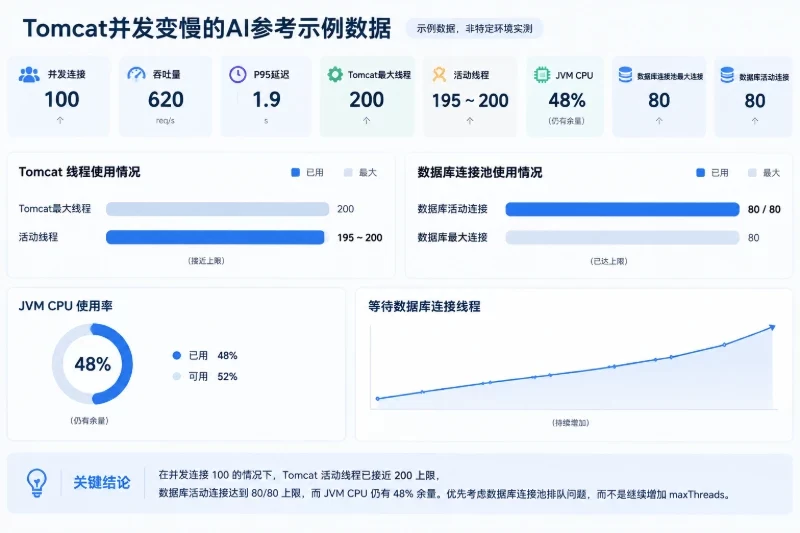Click the 数据库连接池最大连接 database icon
This screenshot has width=800, height=533.
[x=625, y=74]
